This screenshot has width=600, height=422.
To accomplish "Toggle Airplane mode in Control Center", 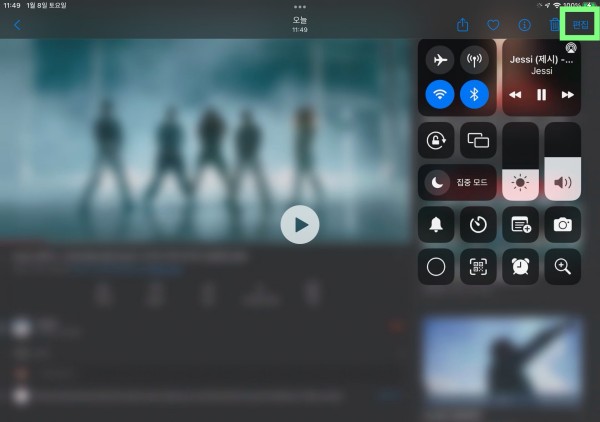I will click(438, 60).
